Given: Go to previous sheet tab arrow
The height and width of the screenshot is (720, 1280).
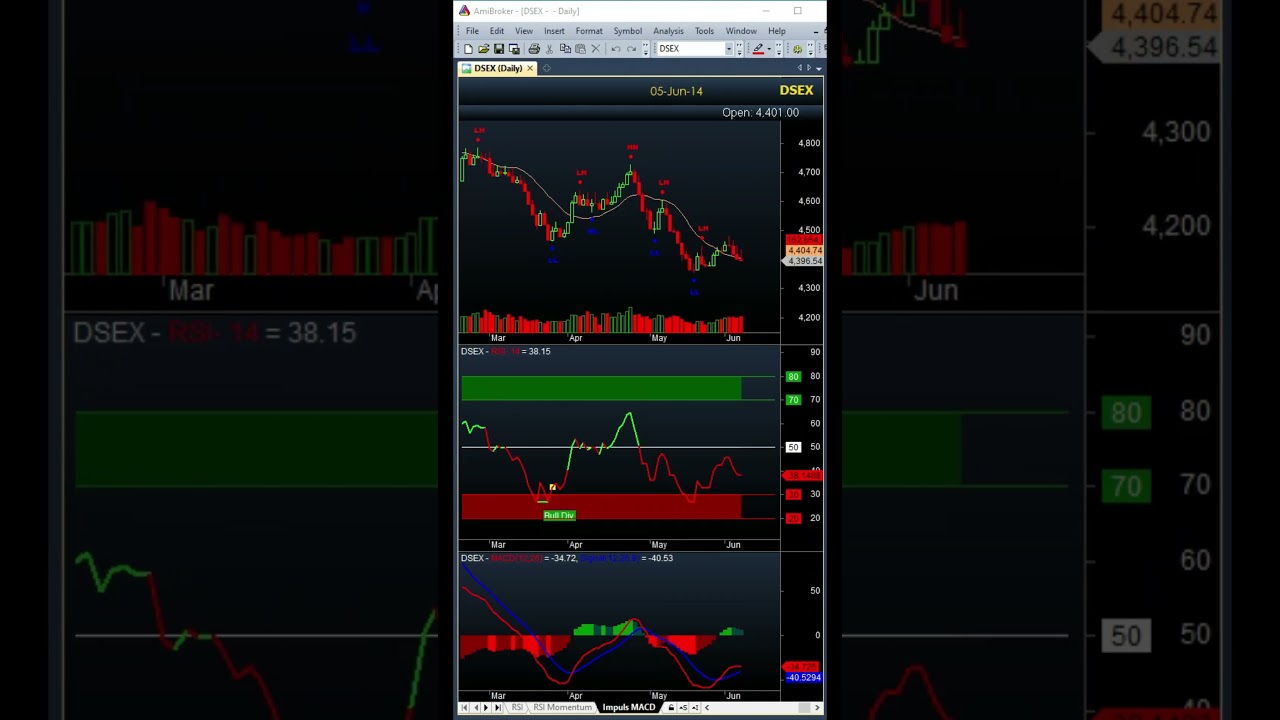Looking at the screenshot, I should coord(476,707).
